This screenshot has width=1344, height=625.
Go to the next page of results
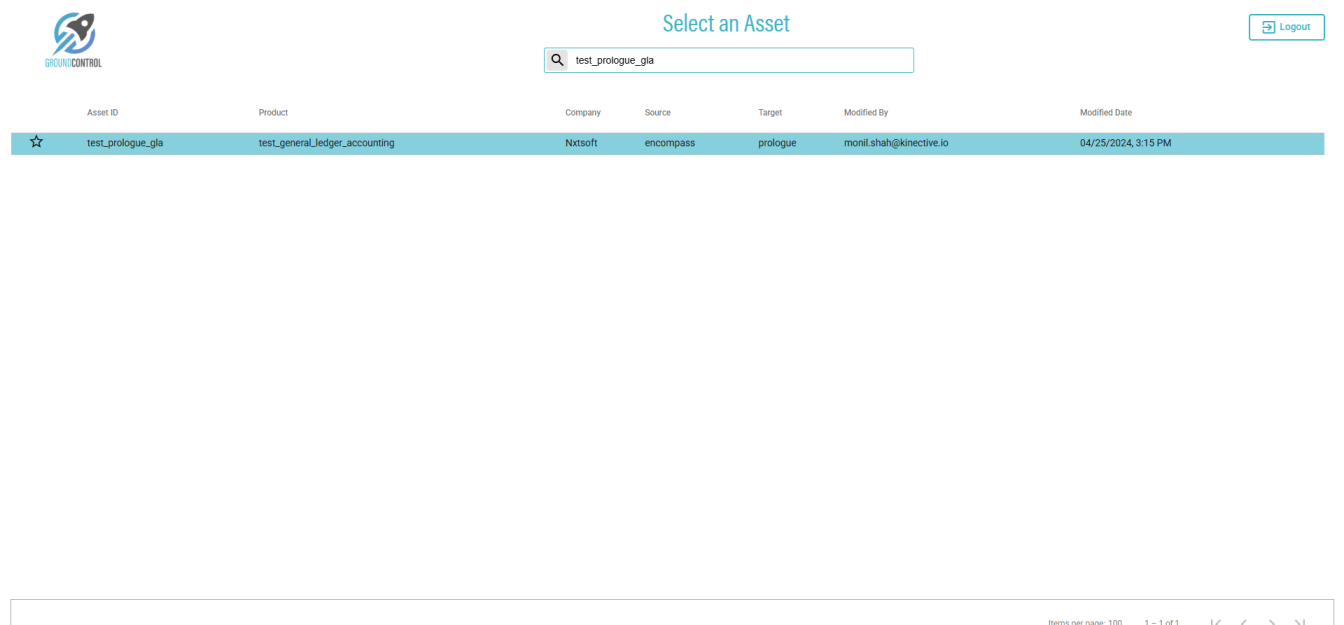click(1272, 622)
